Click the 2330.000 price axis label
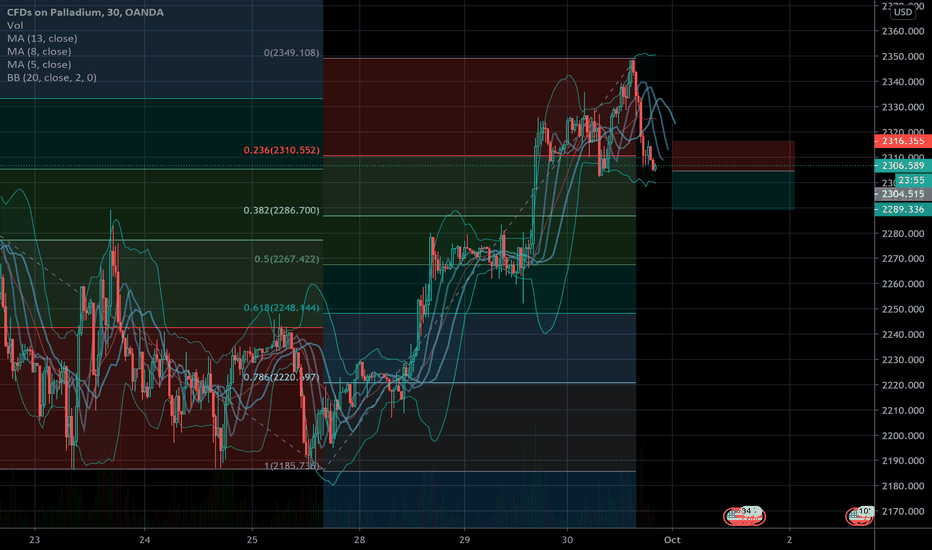The height and width of the screenshot is (550, 932). (903, 108)
